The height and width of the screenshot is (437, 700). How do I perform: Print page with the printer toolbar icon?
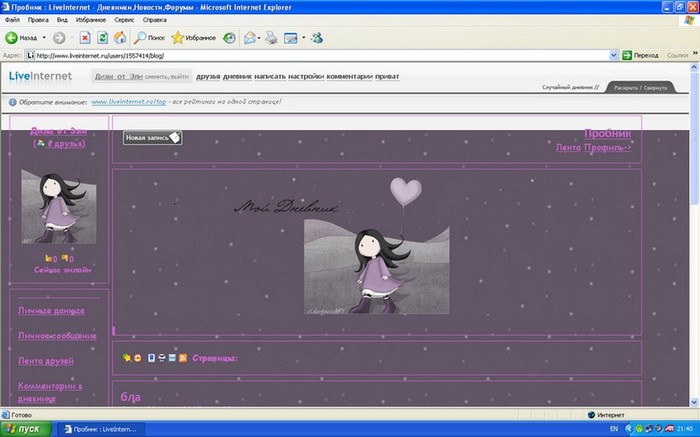(x=271, y=38)
